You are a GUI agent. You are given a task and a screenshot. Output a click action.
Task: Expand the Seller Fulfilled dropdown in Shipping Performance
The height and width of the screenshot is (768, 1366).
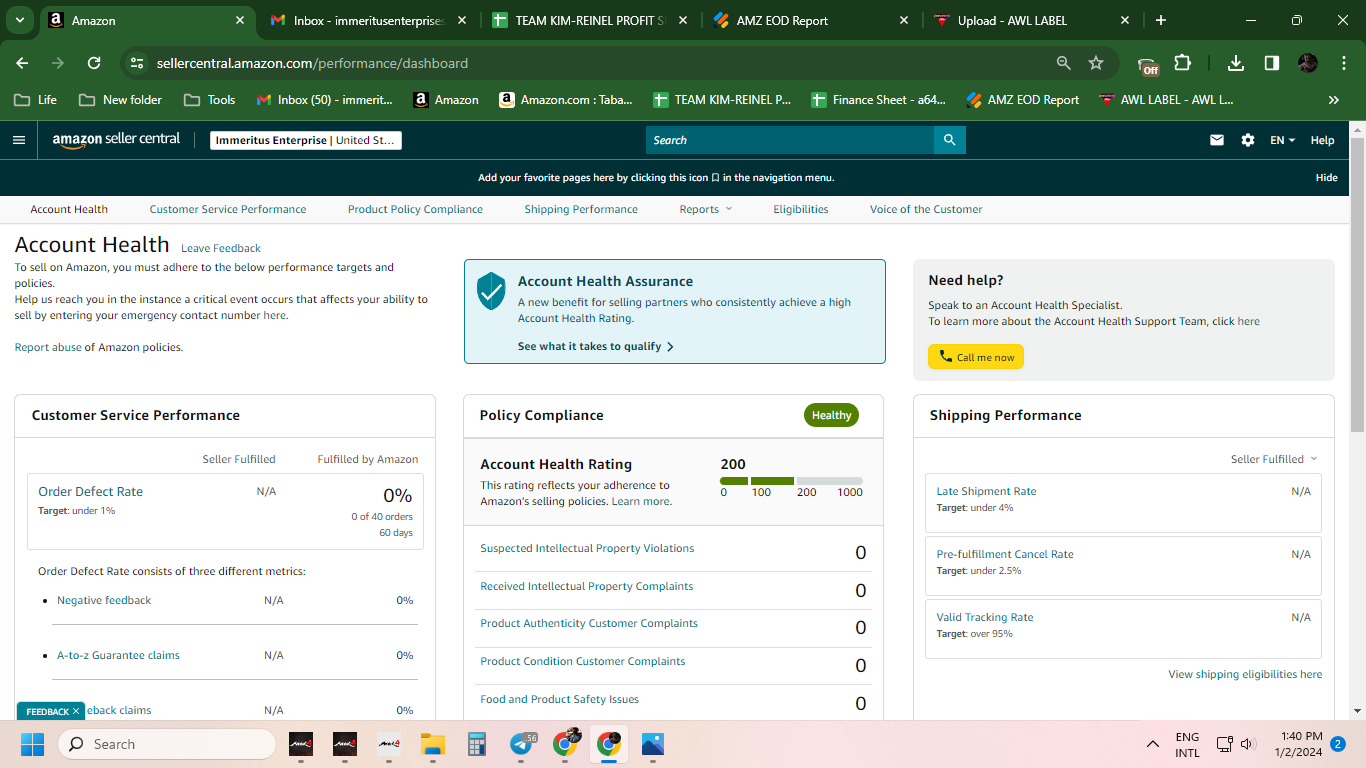[x=1274, y=459]
